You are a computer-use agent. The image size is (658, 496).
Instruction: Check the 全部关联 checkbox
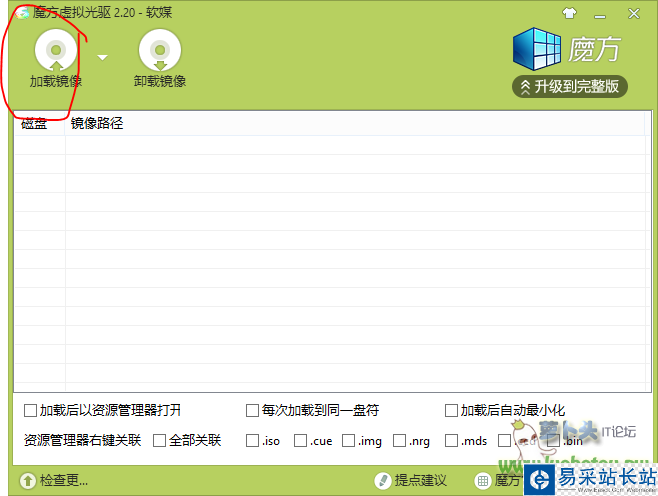pos(159,441)
